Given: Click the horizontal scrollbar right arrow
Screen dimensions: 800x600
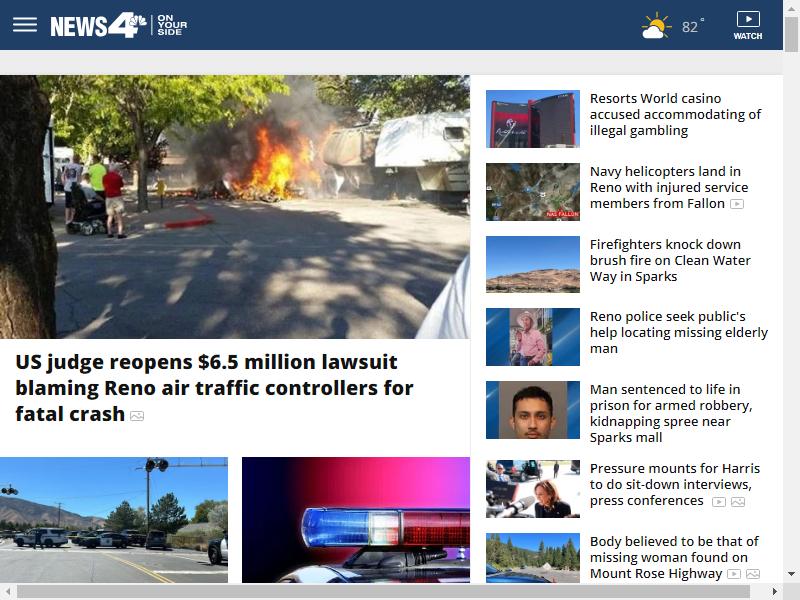Looking at the screenshot, I should coord(774,592).
